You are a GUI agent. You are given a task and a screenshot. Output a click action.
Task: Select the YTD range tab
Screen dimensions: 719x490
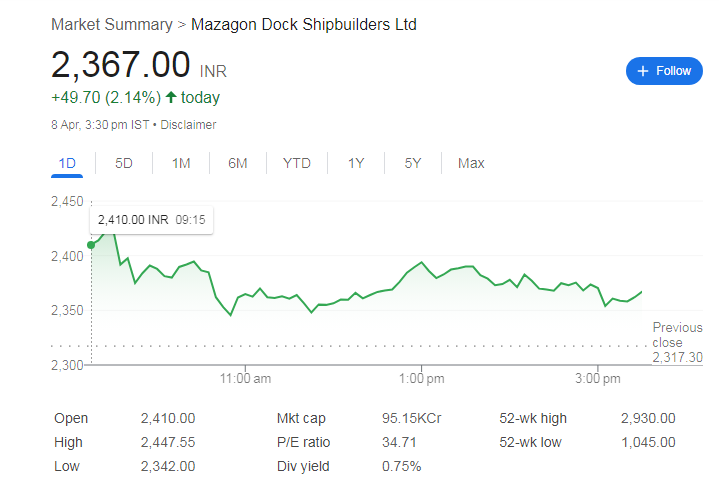coord(296,163)
